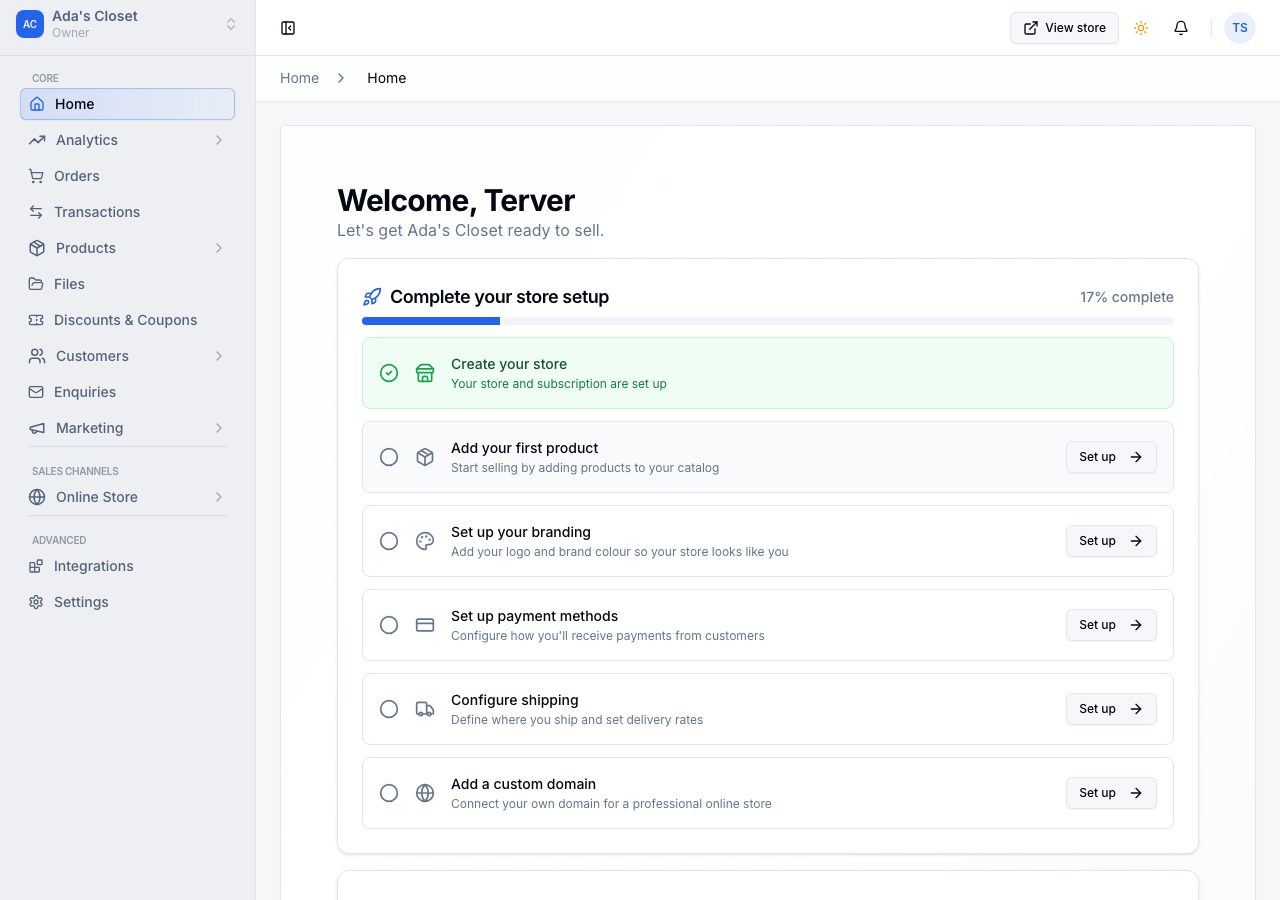Click the storefront icon in Create your store
Image resolution: width=1280 pixels, height=900 pixels.
(425, 373)
